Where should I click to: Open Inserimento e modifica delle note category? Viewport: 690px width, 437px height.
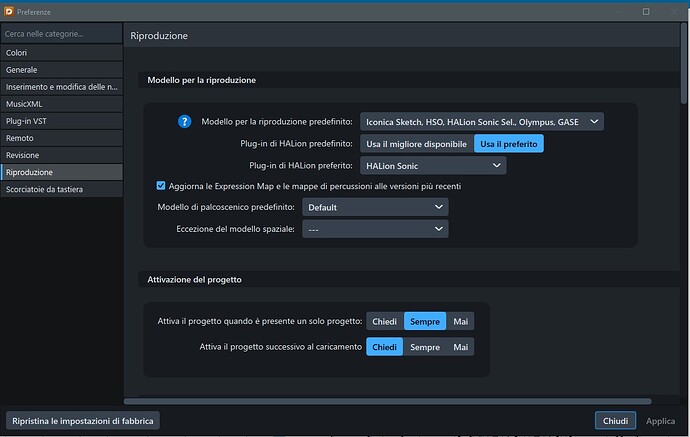[62, 87]
